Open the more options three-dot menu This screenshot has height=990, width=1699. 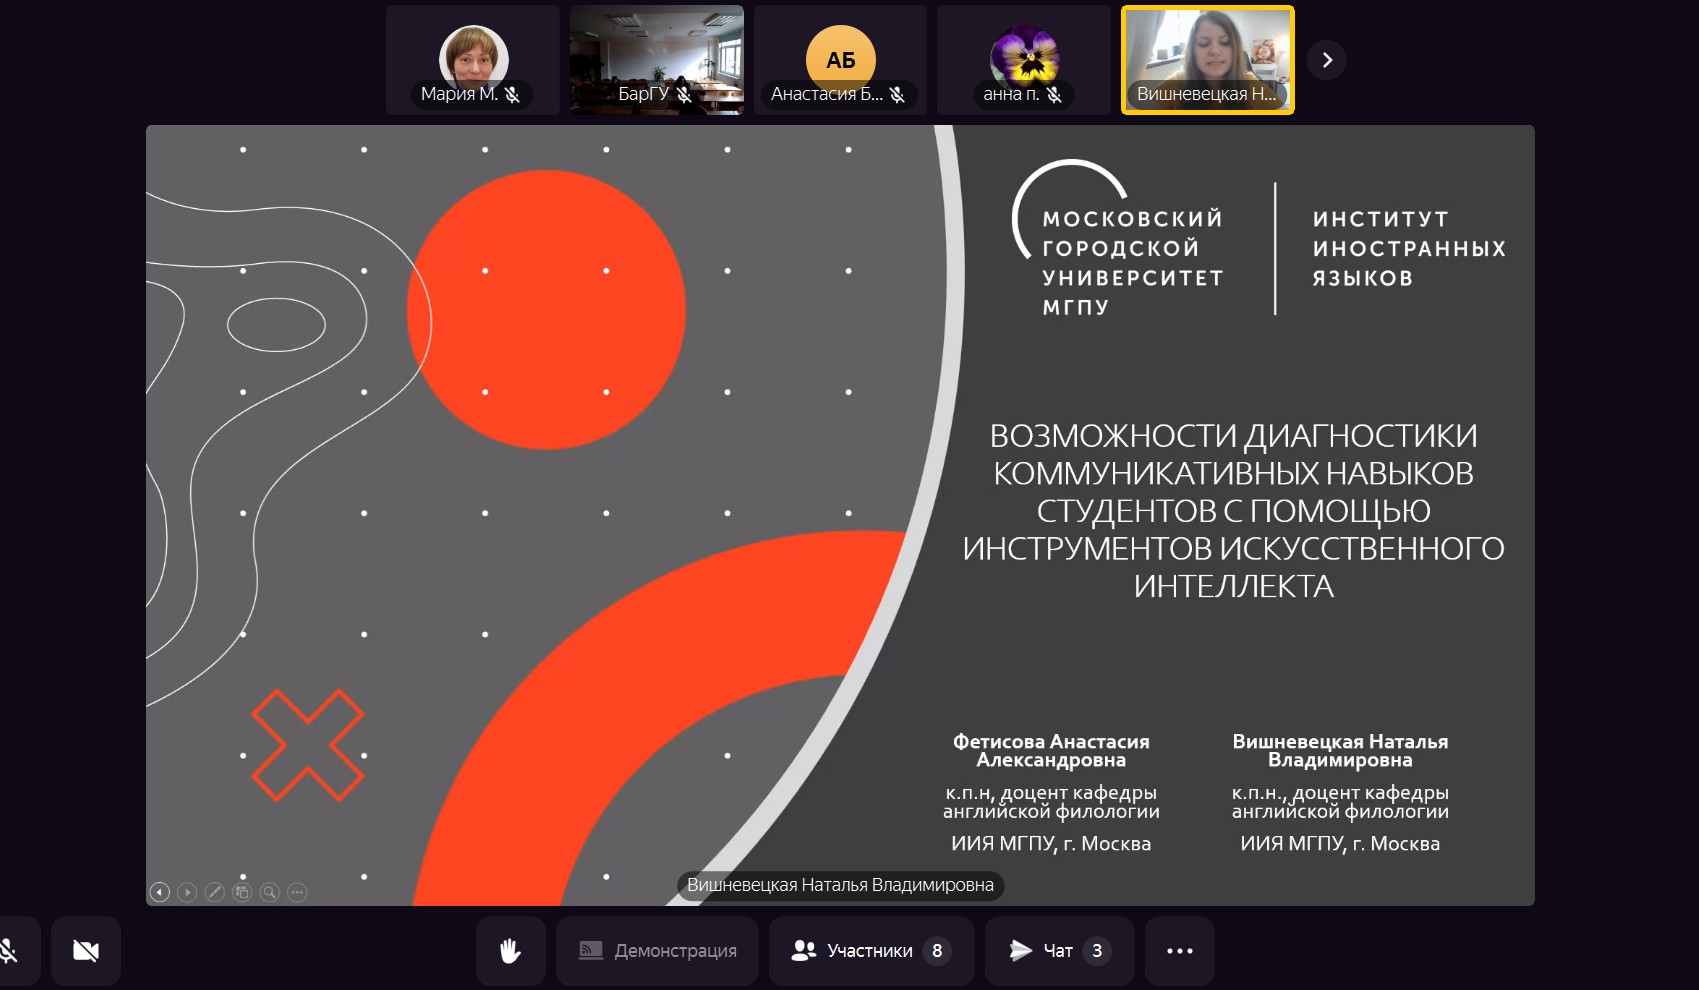tap(1180, 951)
